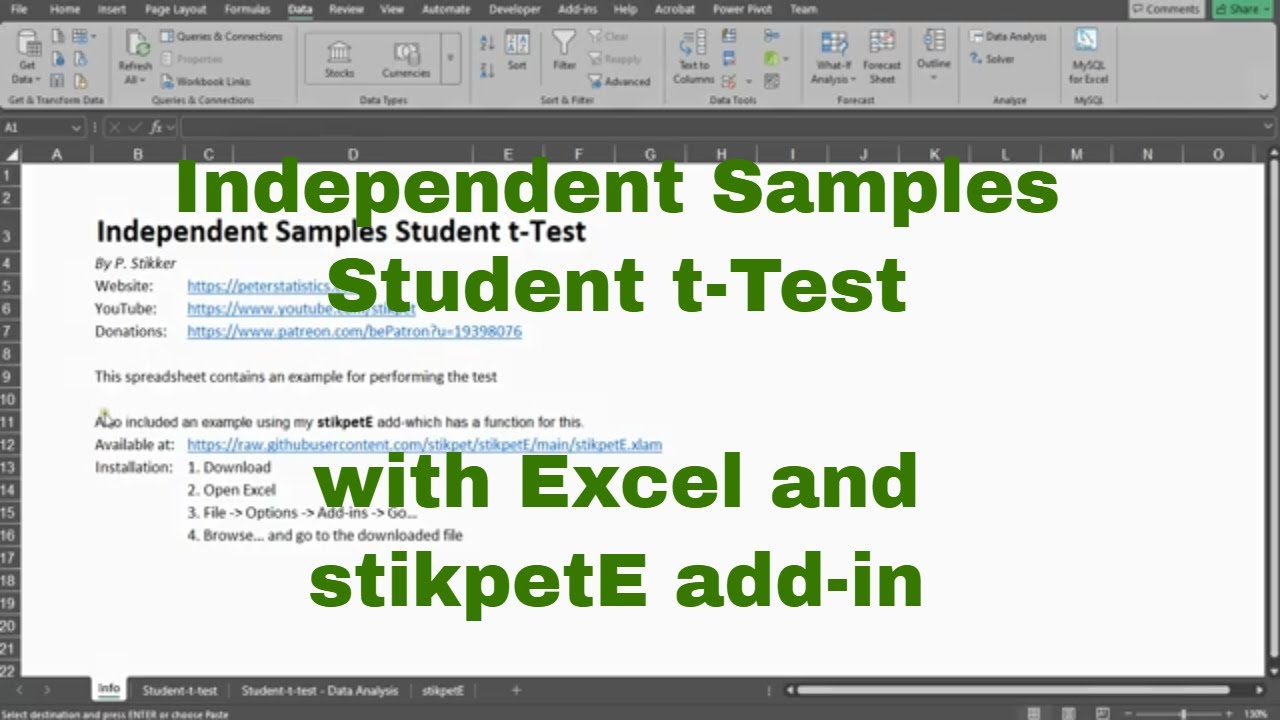This screenshot has width=1280, height=720.
Task: Select all cells corner button
Action: [x=10, y=154]
